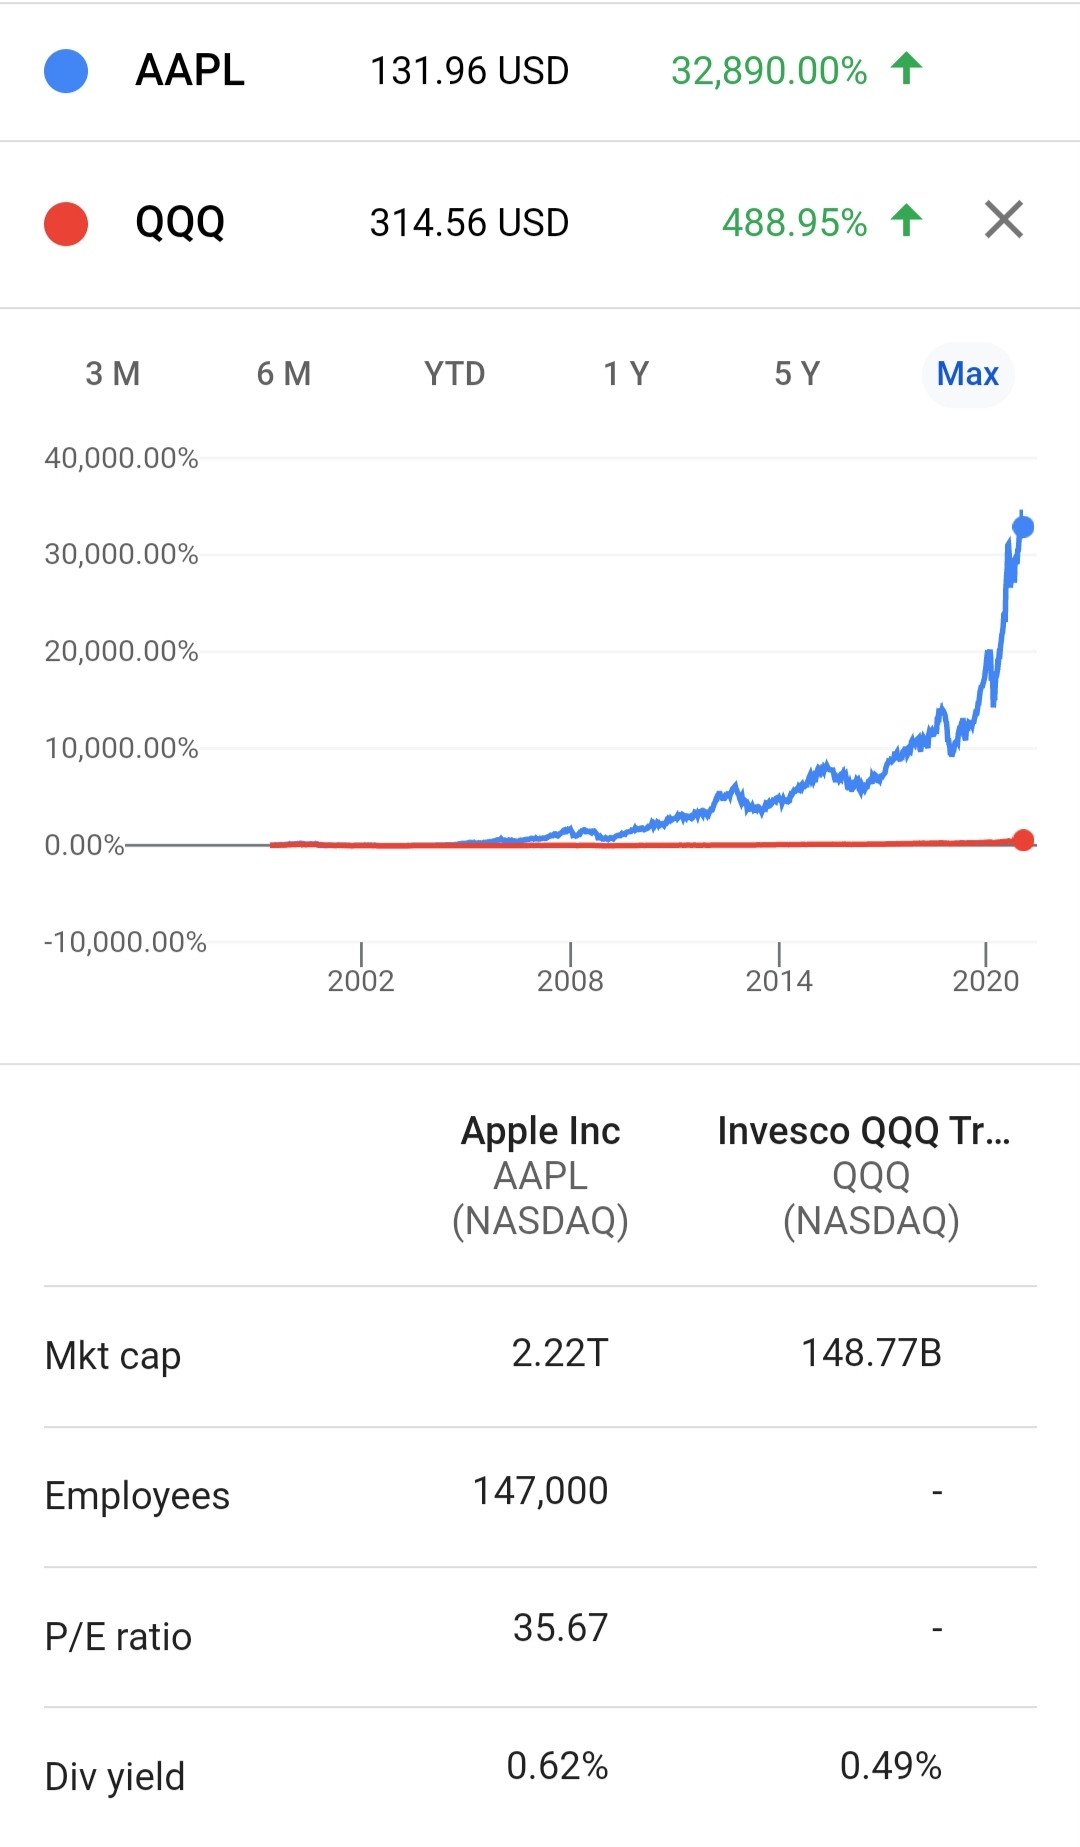
Task: Click the green up arrow beside 32,890.00%
Action: pos(906,69)
